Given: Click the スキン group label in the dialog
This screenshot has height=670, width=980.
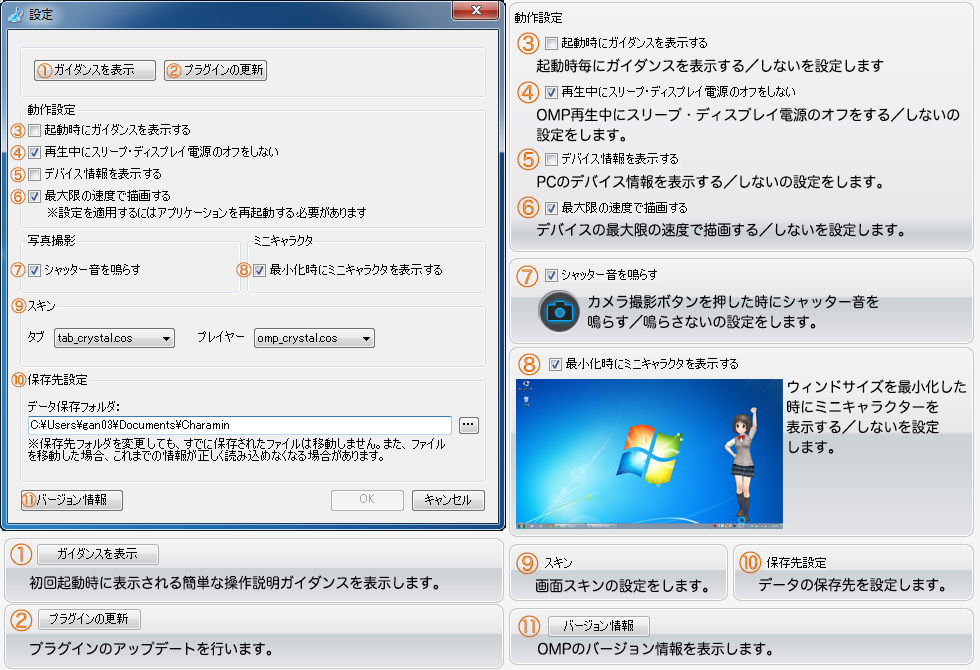Looking at the screenshot, I should [41, 306].
